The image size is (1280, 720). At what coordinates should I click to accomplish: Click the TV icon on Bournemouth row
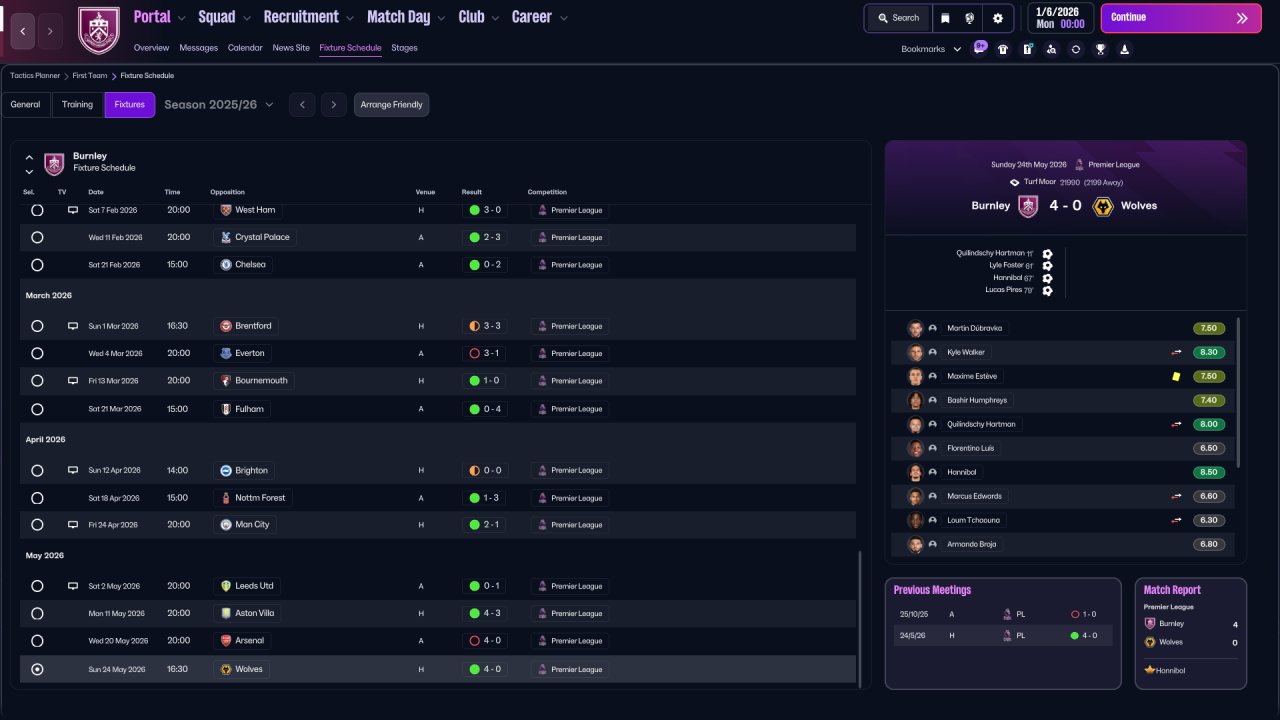pos(72,381)
